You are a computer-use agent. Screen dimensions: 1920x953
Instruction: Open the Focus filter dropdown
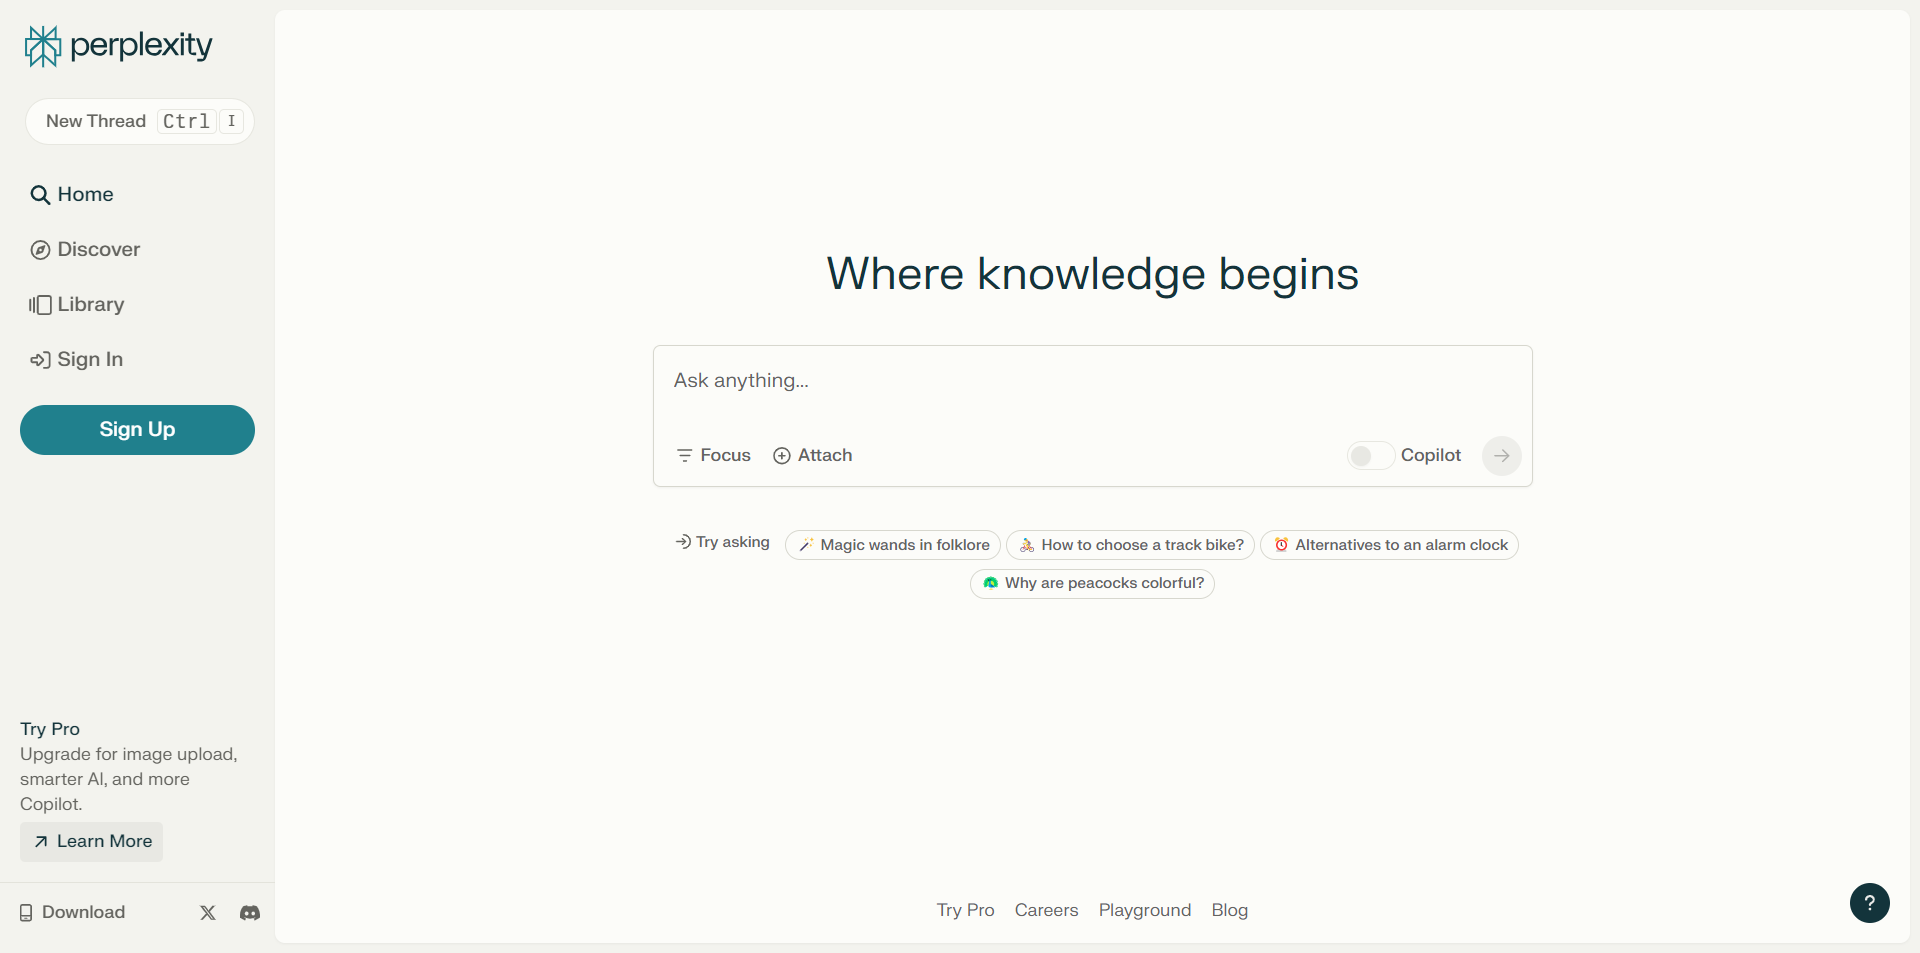click(x=713, y=456)
